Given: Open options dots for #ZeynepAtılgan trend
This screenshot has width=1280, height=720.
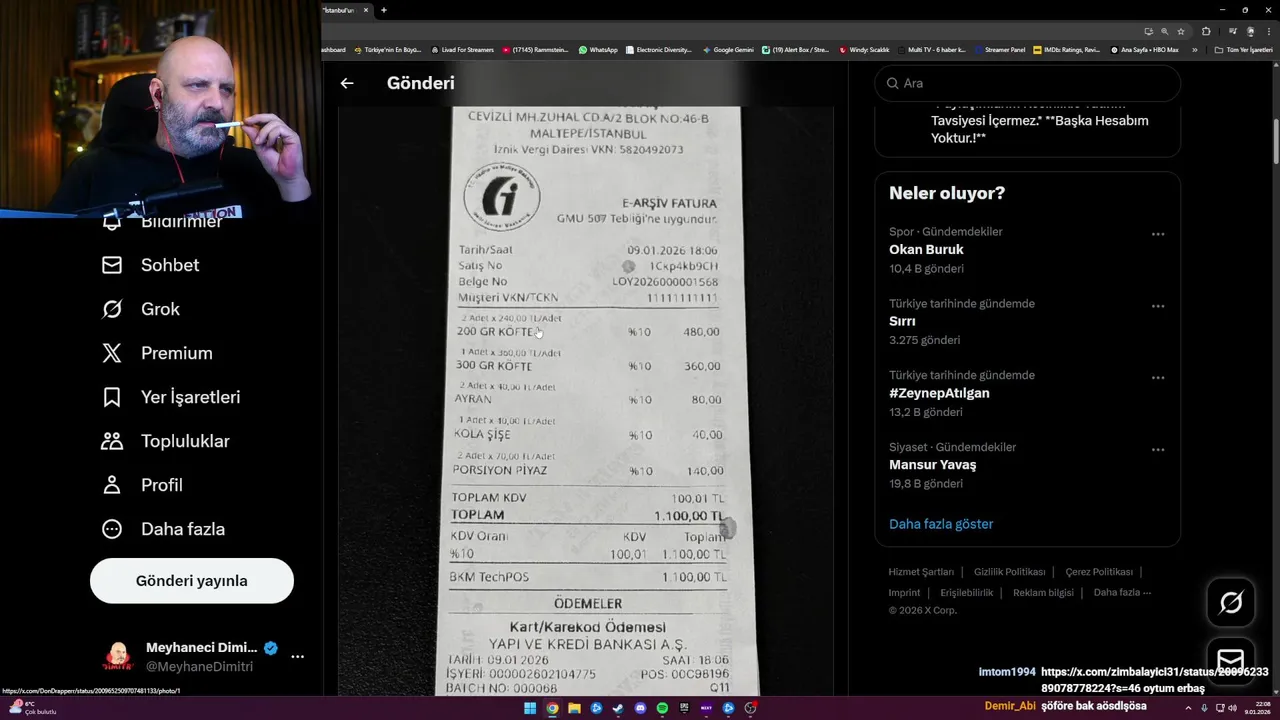Looking at the screenshot, I should (1157, 378).
